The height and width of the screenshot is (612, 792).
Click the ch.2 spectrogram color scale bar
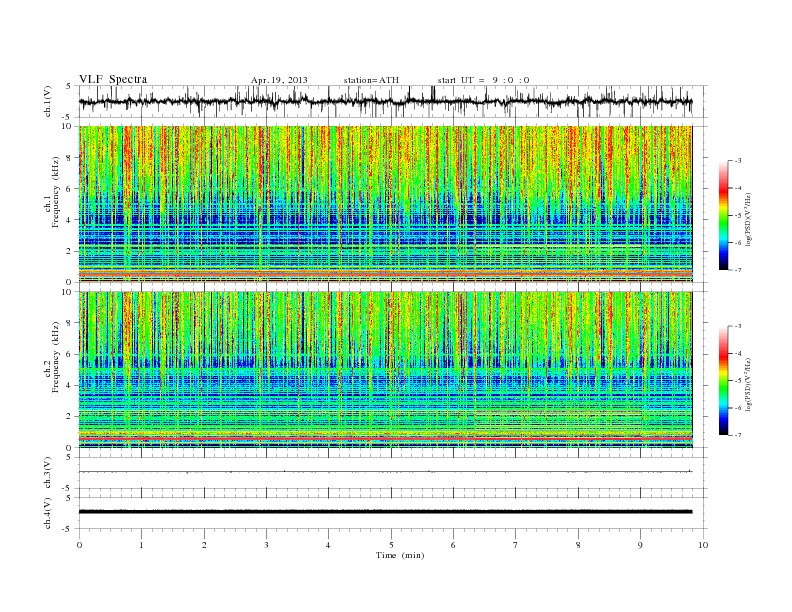click(x=723, y=380)
